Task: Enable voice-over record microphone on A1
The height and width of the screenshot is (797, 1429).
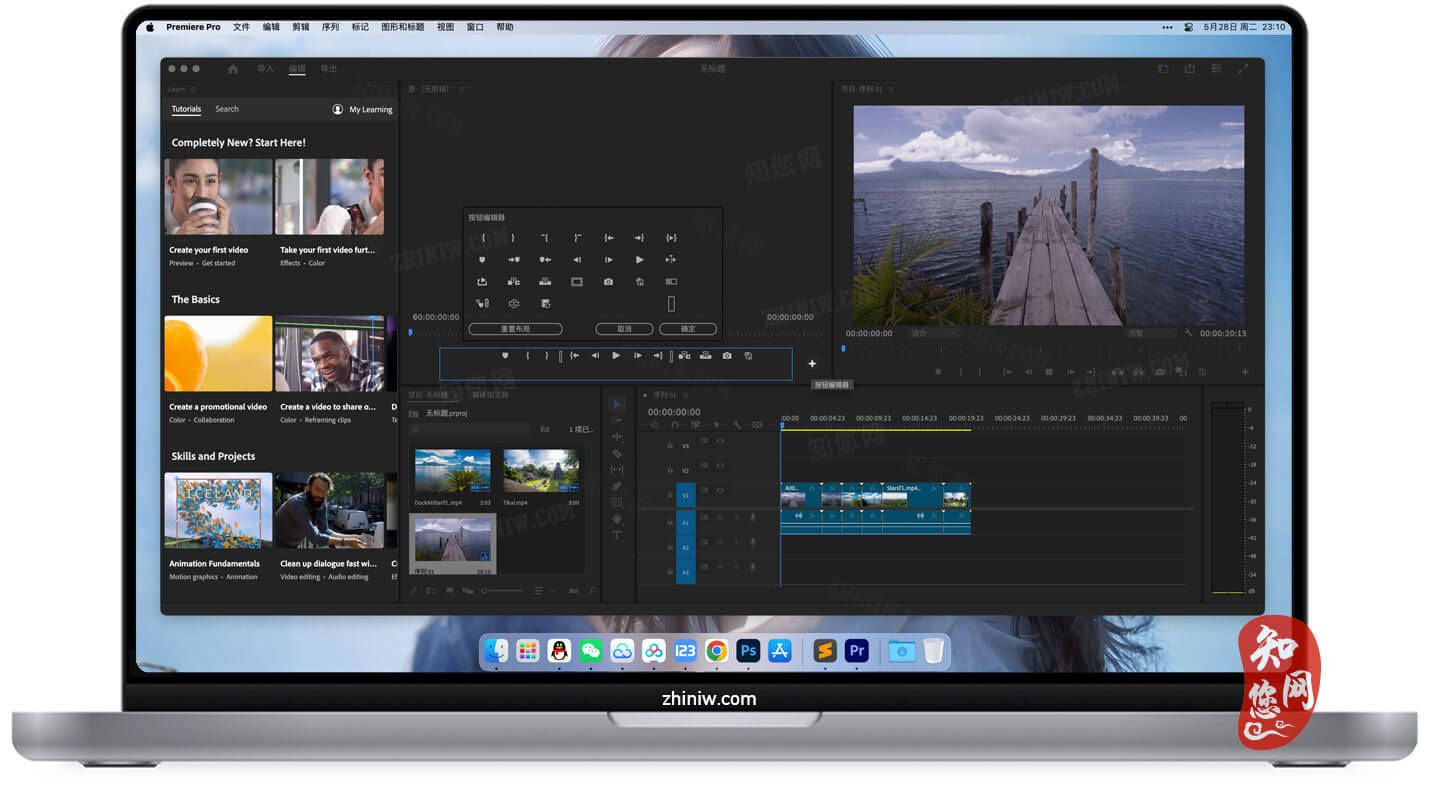Action: [752, 517]
